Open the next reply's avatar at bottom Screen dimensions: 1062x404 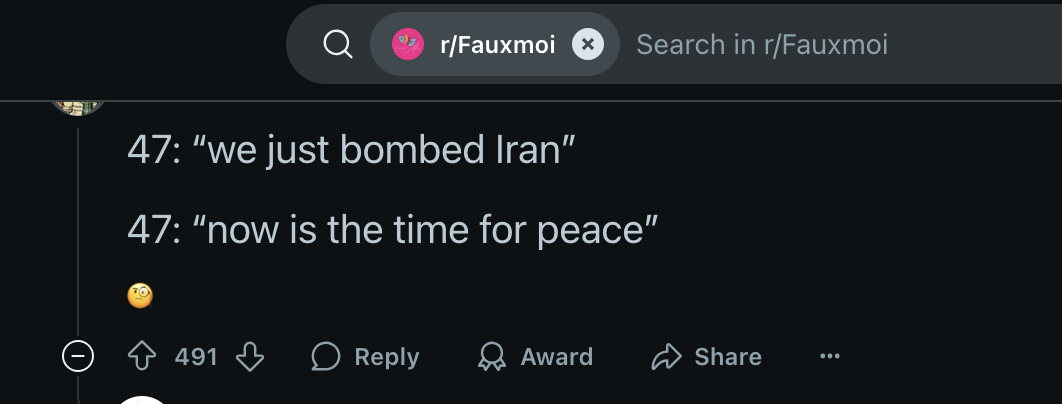click(143, 399)
